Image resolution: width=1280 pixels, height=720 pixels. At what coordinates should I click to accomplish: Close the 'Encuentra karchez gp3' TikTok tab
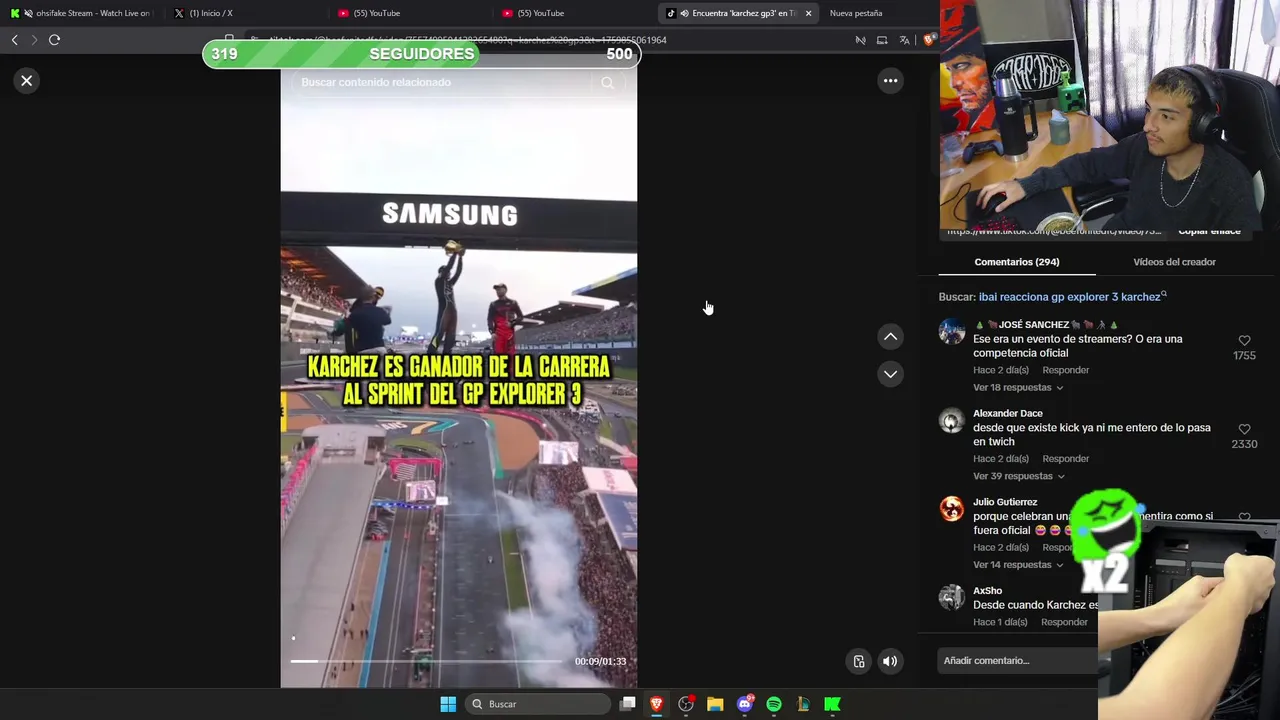[x=808, y=13]
